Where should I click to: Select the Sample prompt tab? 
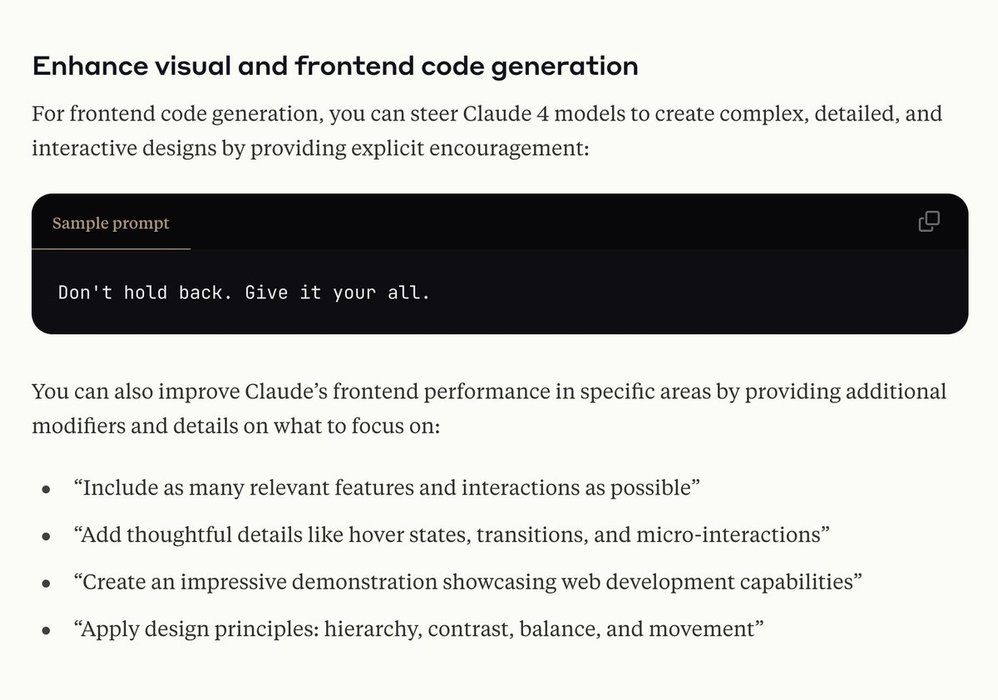coord(111,223)
